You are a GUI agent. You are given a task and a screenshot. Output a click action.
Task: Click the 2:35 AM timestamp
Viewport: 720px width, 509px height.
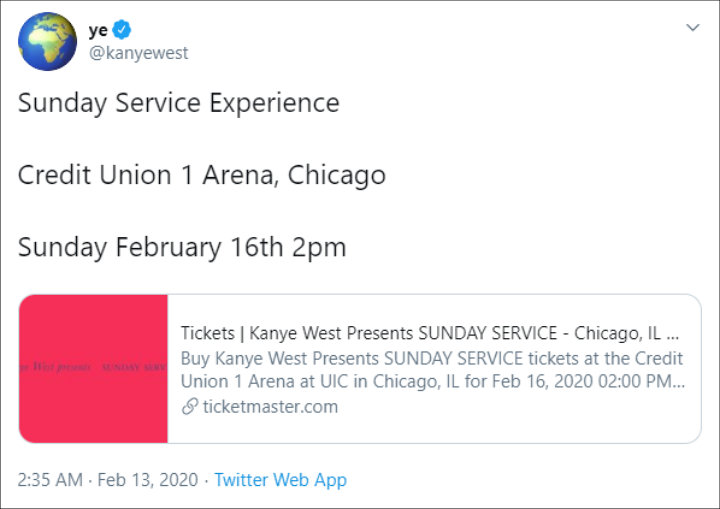coord(50,480)
